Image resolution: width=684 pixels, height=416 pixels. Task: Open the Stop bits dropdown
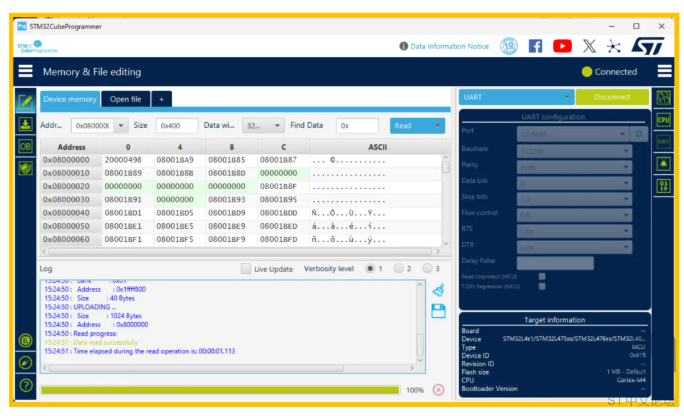point(574,199)
